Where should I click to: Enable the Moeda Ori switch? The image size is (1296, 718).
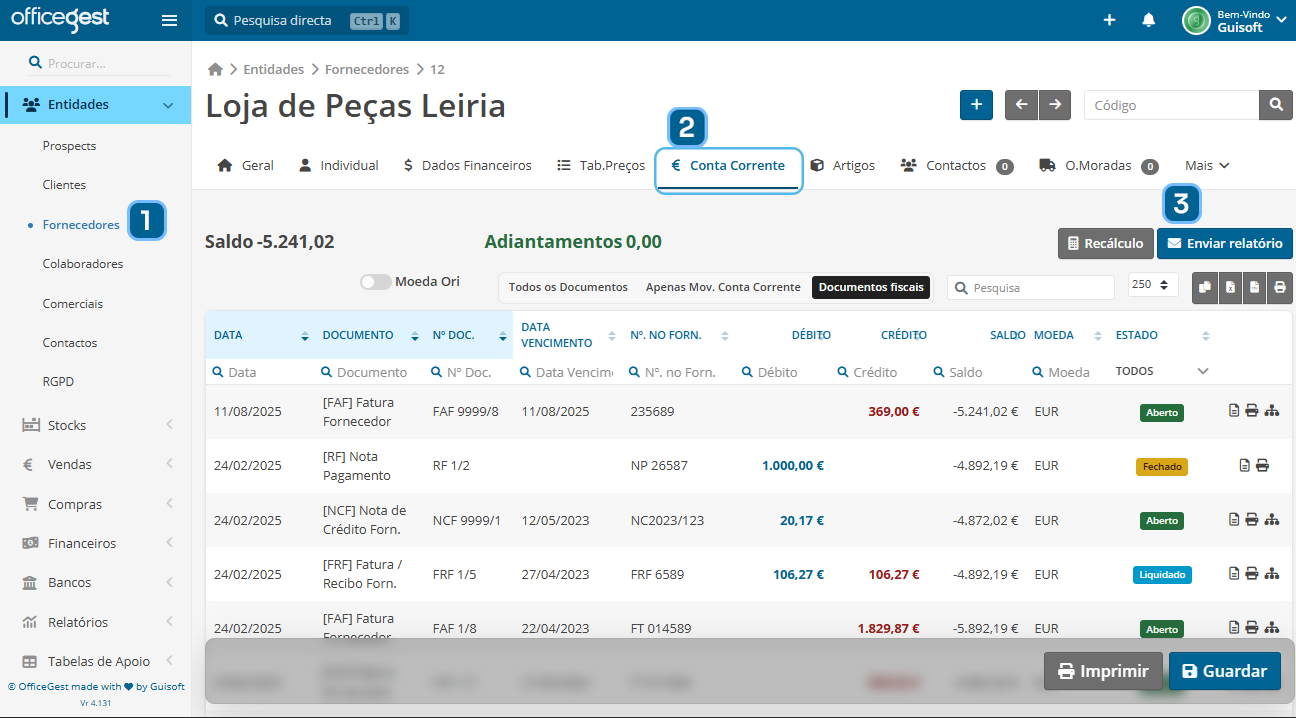(x=376, y=282)
